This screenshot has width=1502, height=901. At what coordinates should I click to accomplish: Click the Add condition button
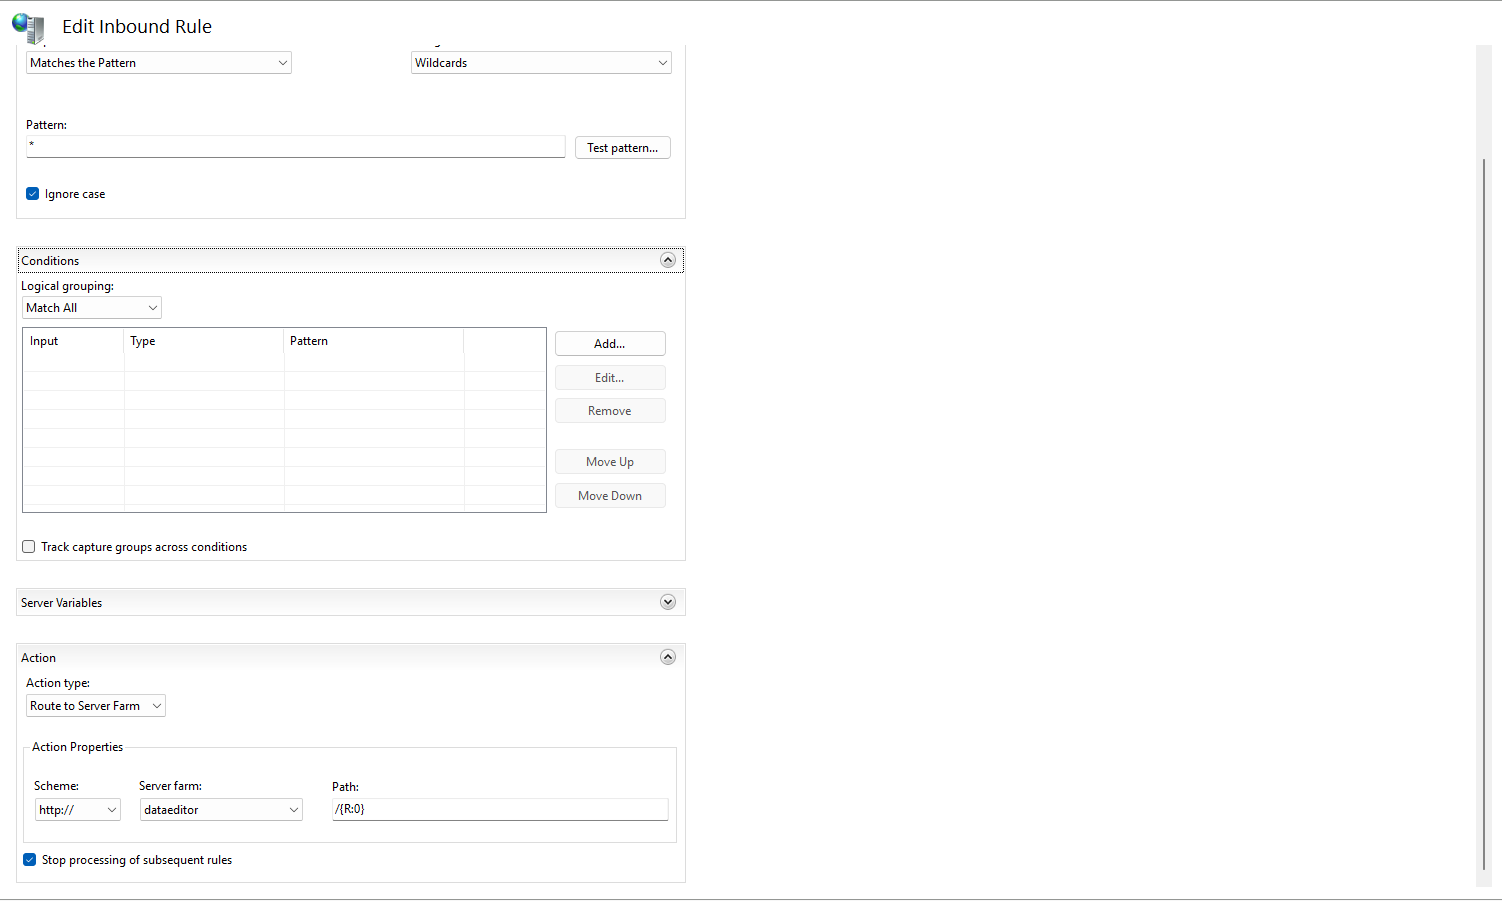pyautogui.click(x=610, y=344)
